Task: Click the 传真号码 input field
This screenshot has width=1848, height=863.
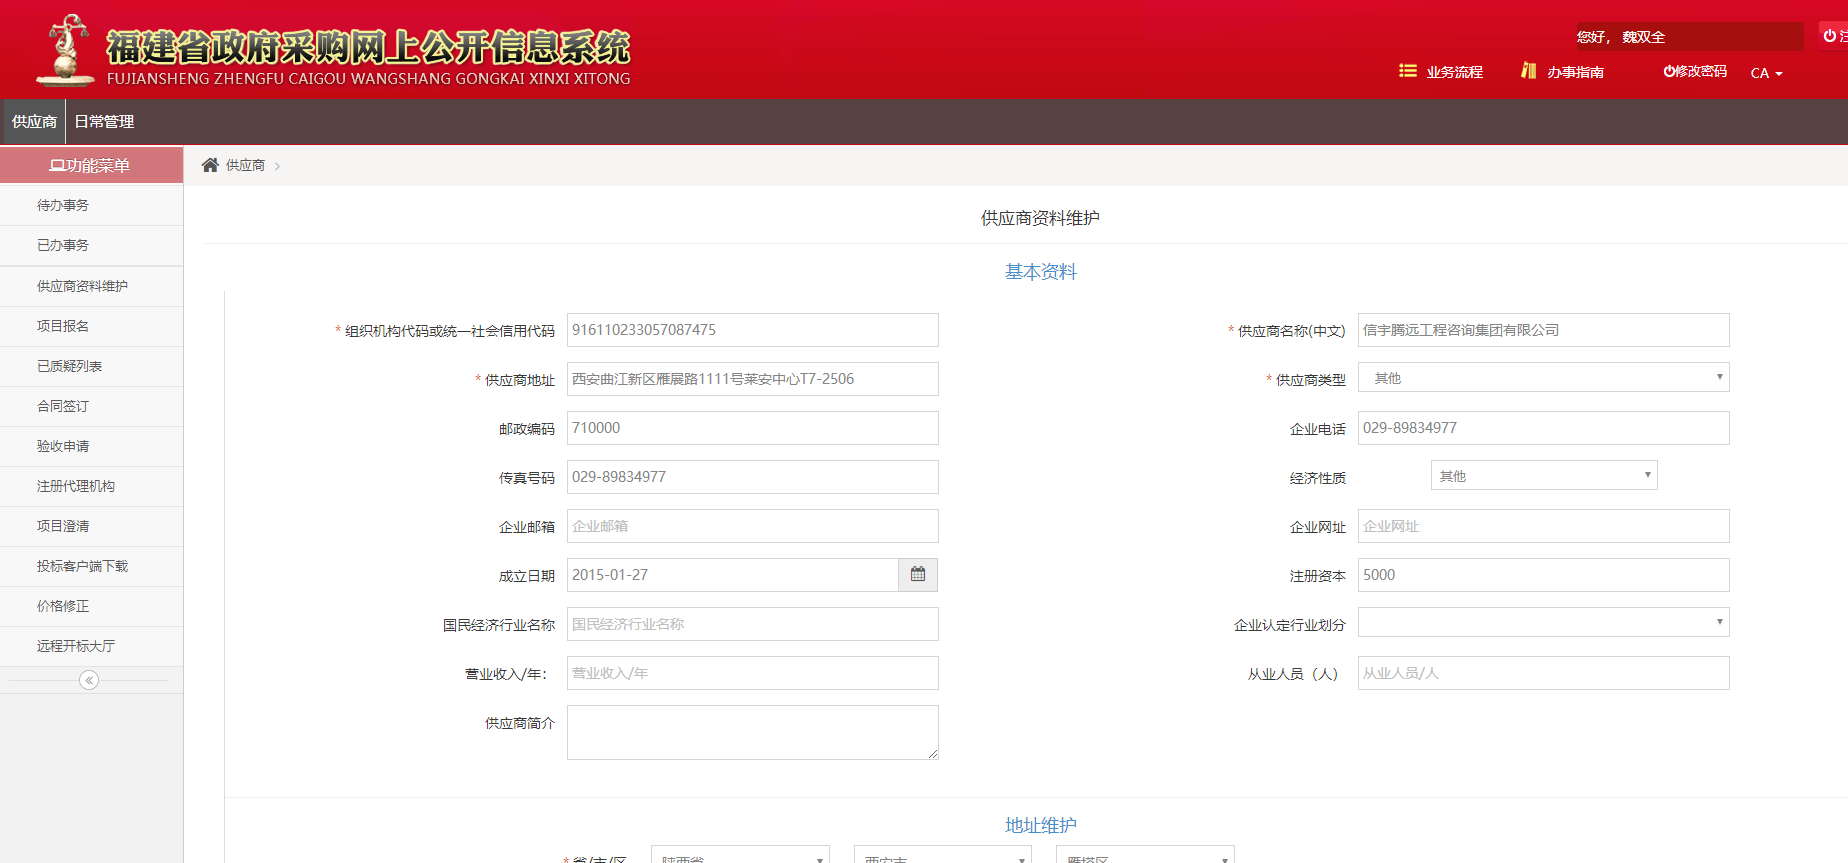Action: coord(752,477)
